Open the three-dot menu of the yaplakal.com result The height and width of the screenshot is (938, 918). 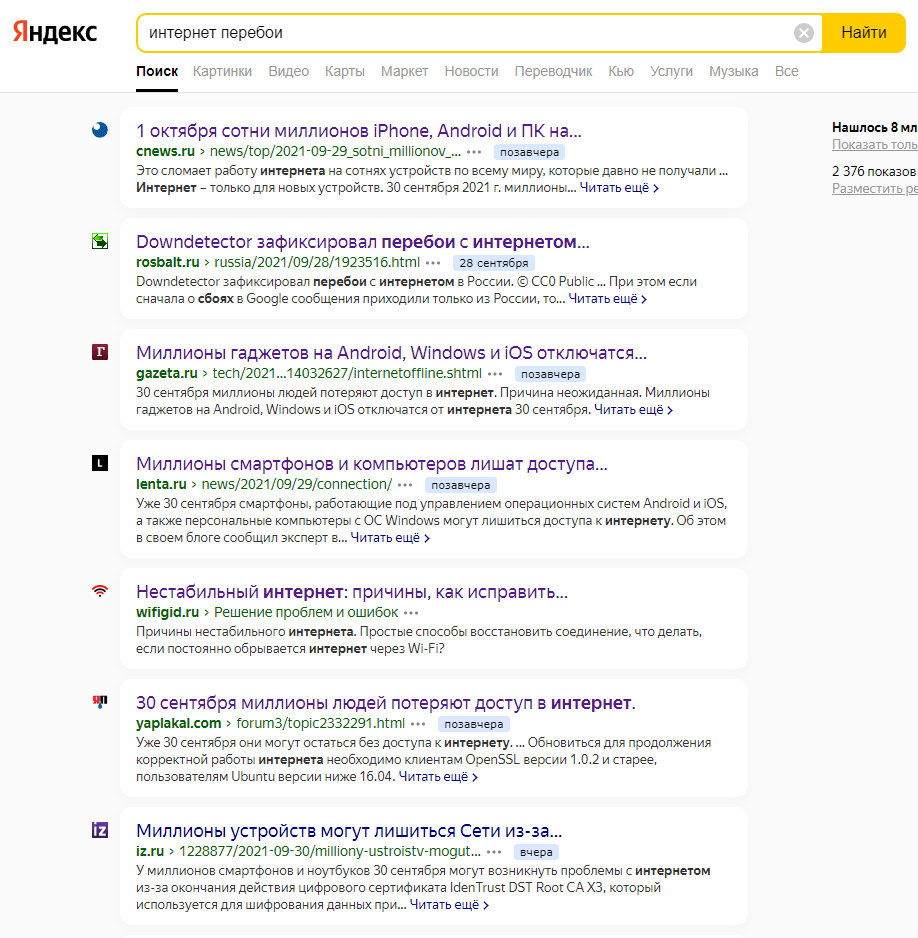pos(418,724)
